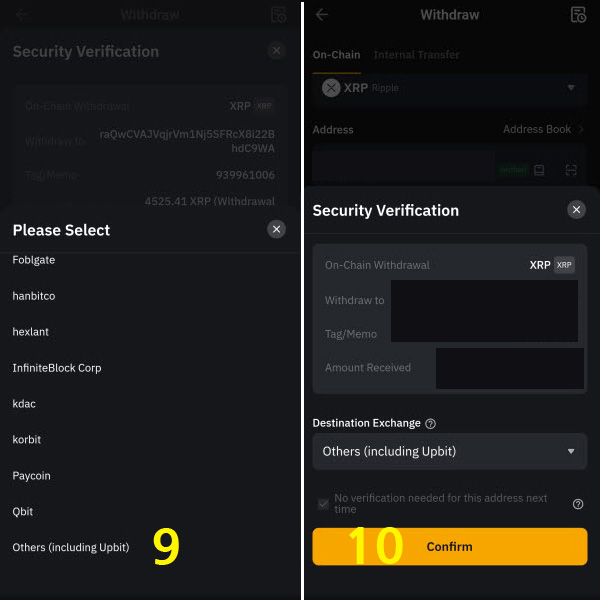Click help icon beside no verification option
The height and width of the screenshot is (600, 600).
coord(578,504)
